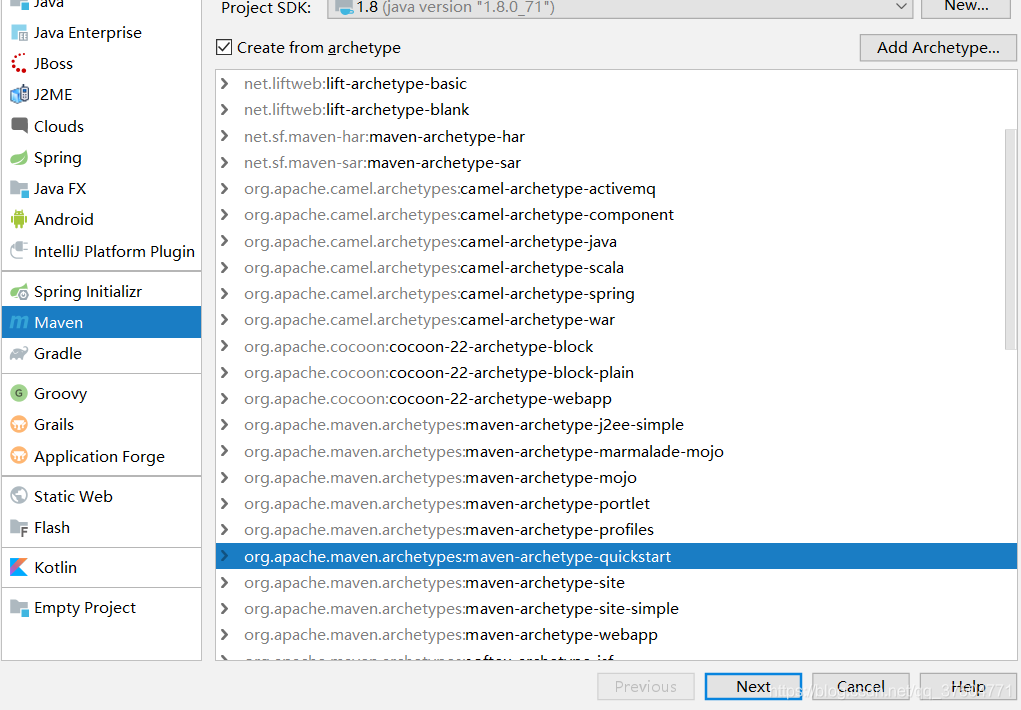This screenshot has height=710, width=1021.
Task: Switch to Spring project type
Action: click(102, 158)
